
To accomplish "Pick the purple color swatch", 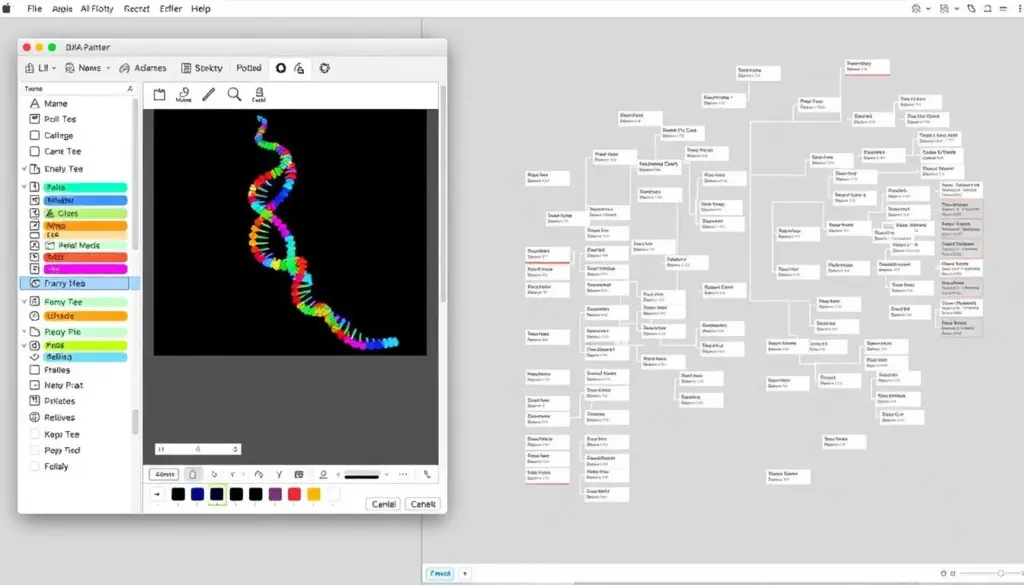I will coord(275,494).
